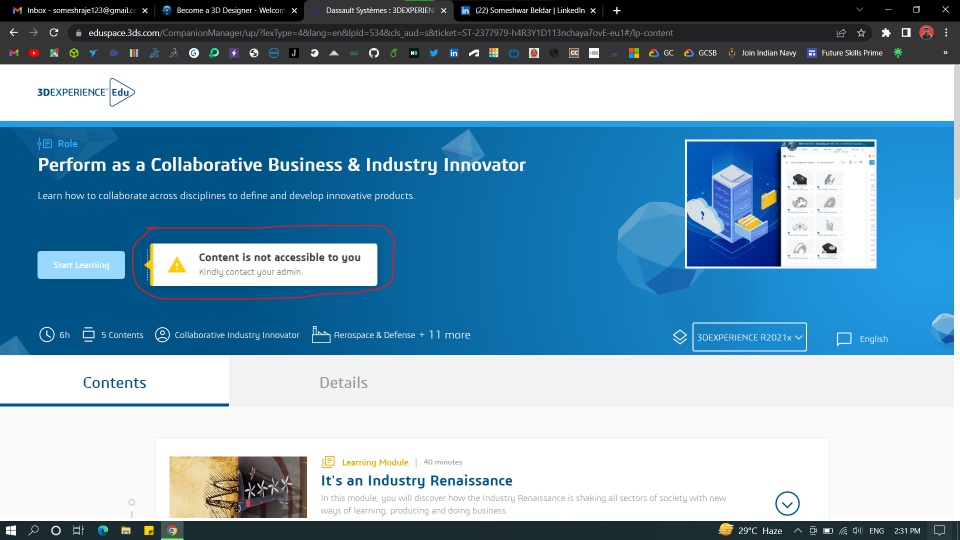960x540 pixels.
Task: Click the Aerospace & Defense industry label
Action: pyautogui.click(x=374, y=335)
